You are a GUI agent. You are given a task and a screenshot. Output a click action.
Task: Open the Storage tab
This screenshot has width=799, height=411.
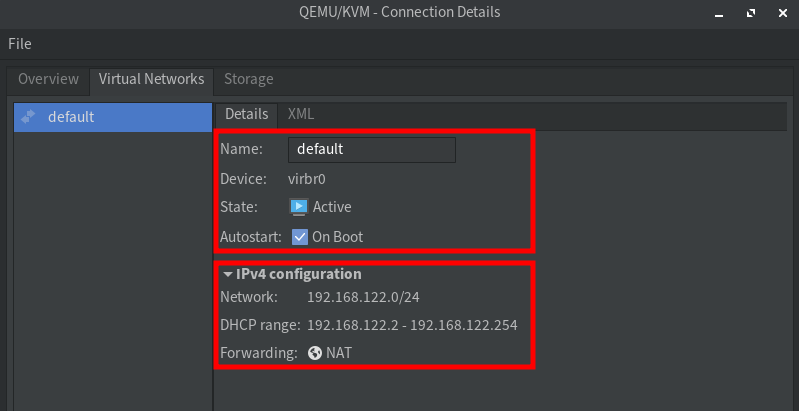click(x=248, y=79)
